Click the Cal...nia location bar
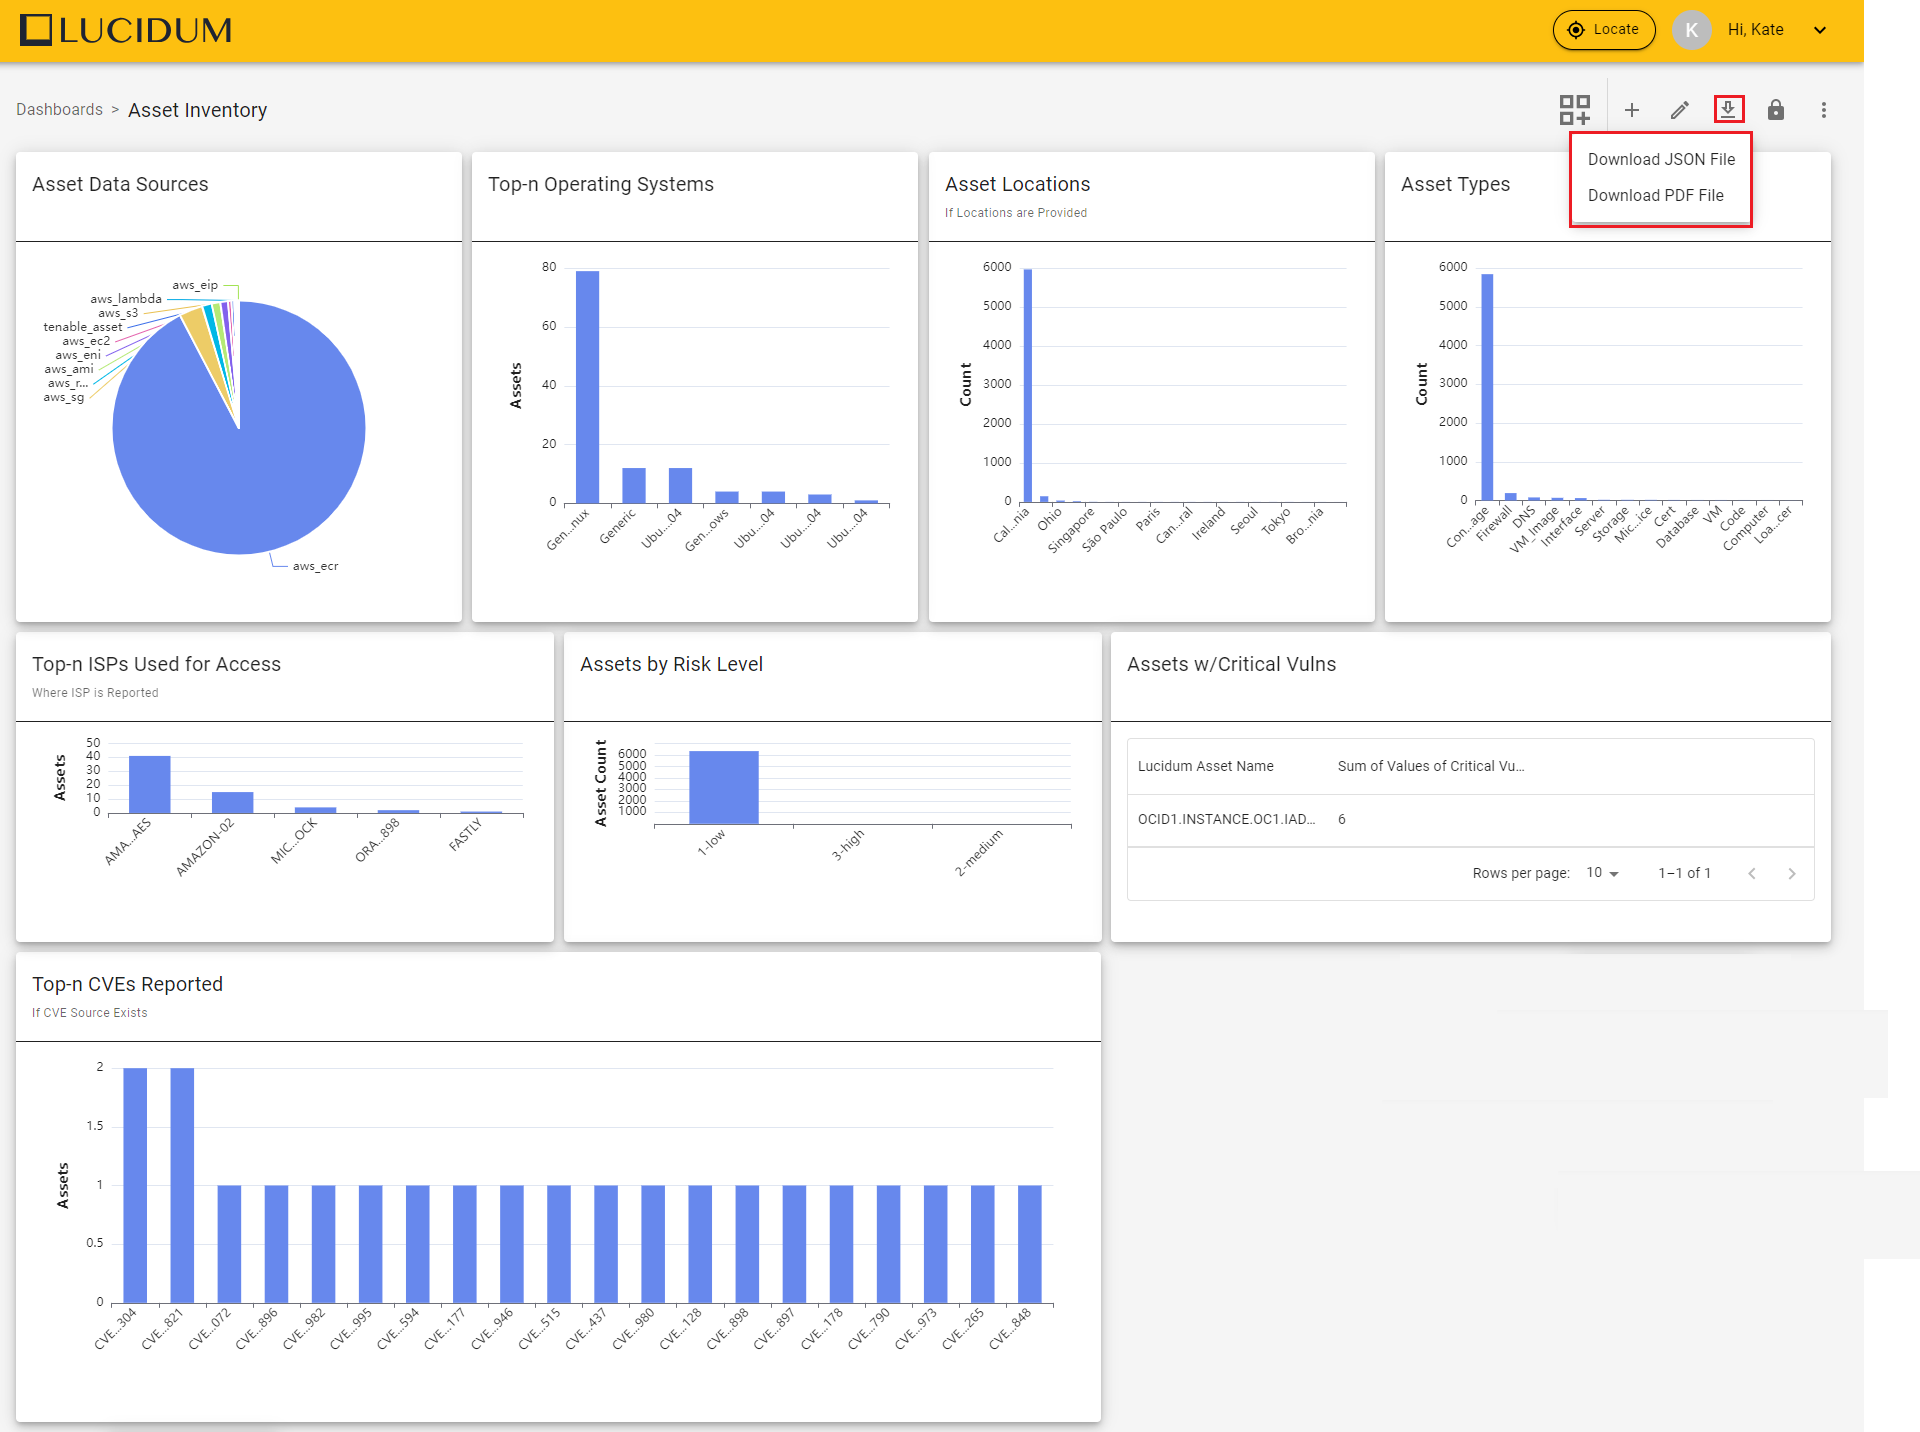The width and height of the screenshot is (1920, 1432). click(x=1028, y=385)
